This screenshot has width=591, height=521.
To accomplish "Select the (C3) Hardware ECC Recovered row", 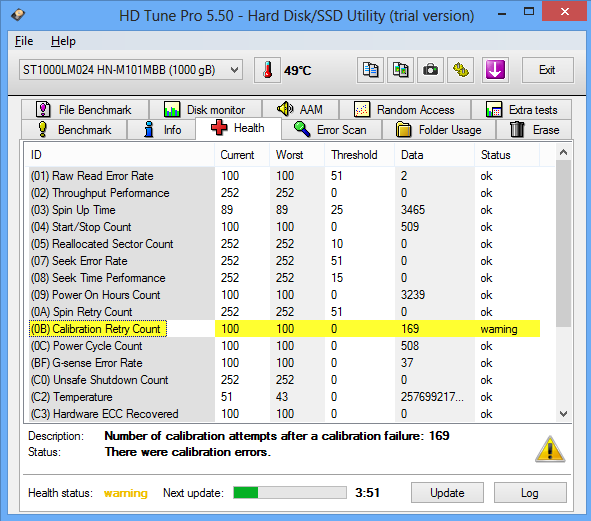I will [285, 414].
